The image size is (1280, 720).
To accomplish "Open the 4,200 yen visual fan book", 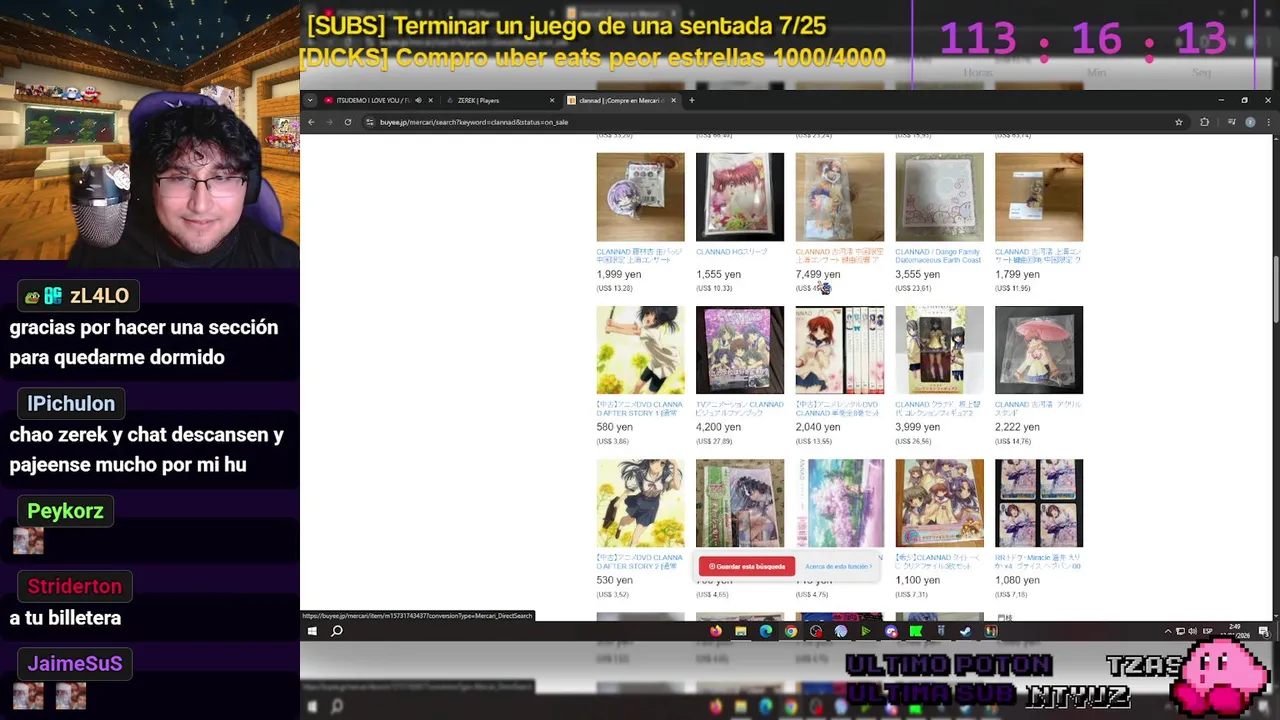I will 740,350.
